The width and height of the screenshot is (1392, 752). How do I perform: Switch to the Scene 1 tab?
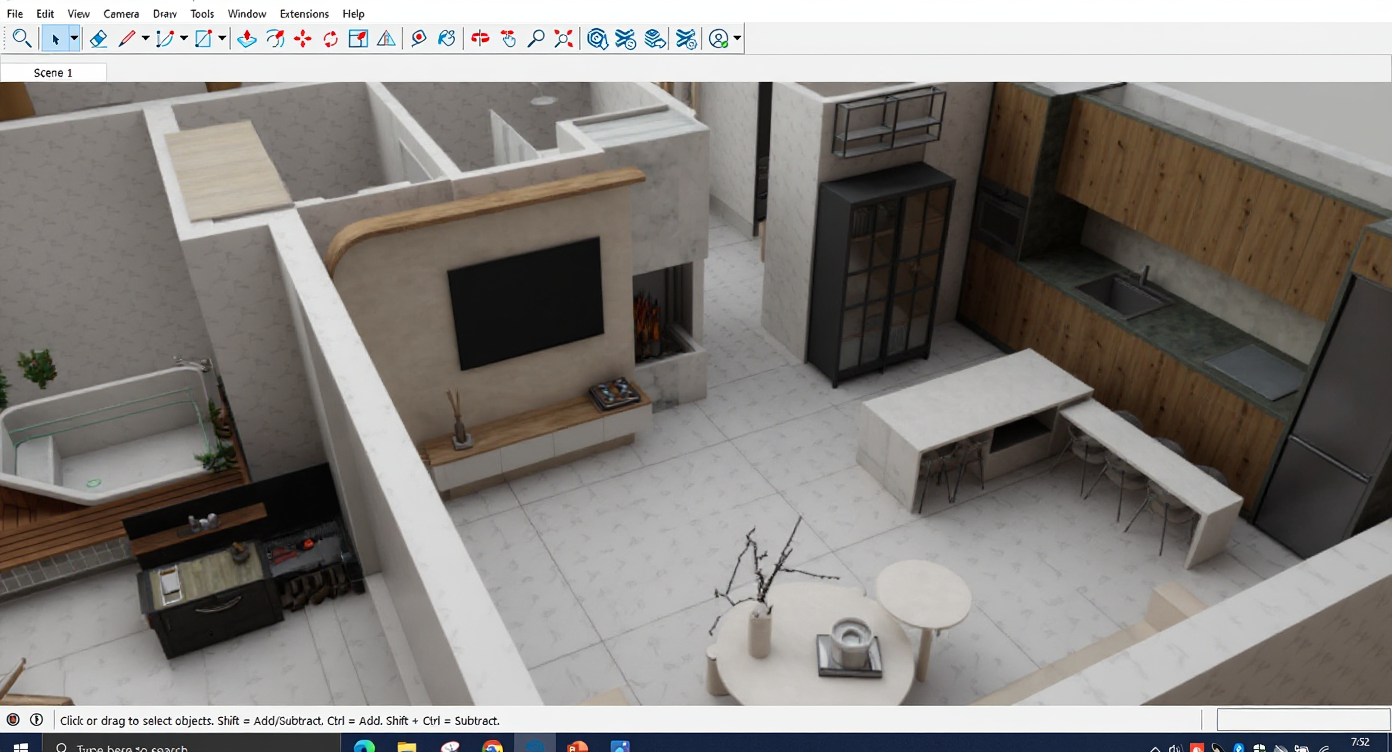53,73
